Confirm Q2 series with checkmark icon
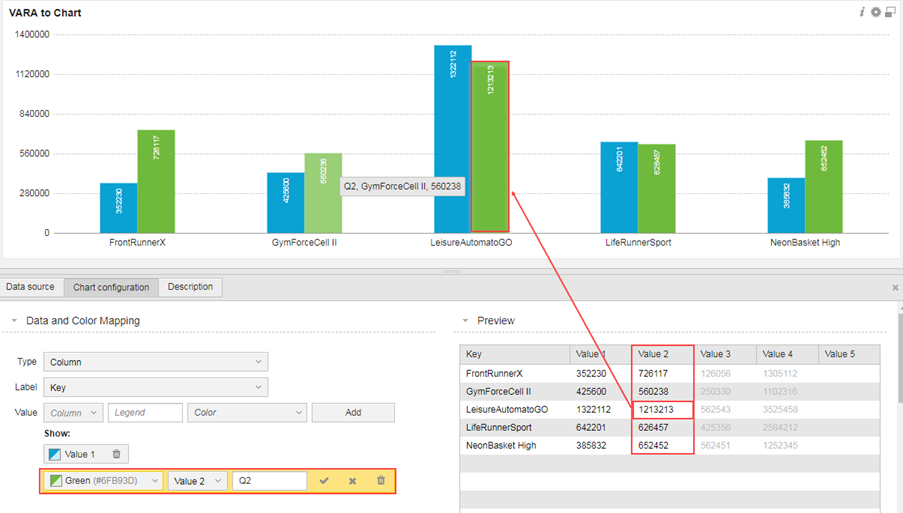This screenshot has width=903, height=513. point(324,480)
